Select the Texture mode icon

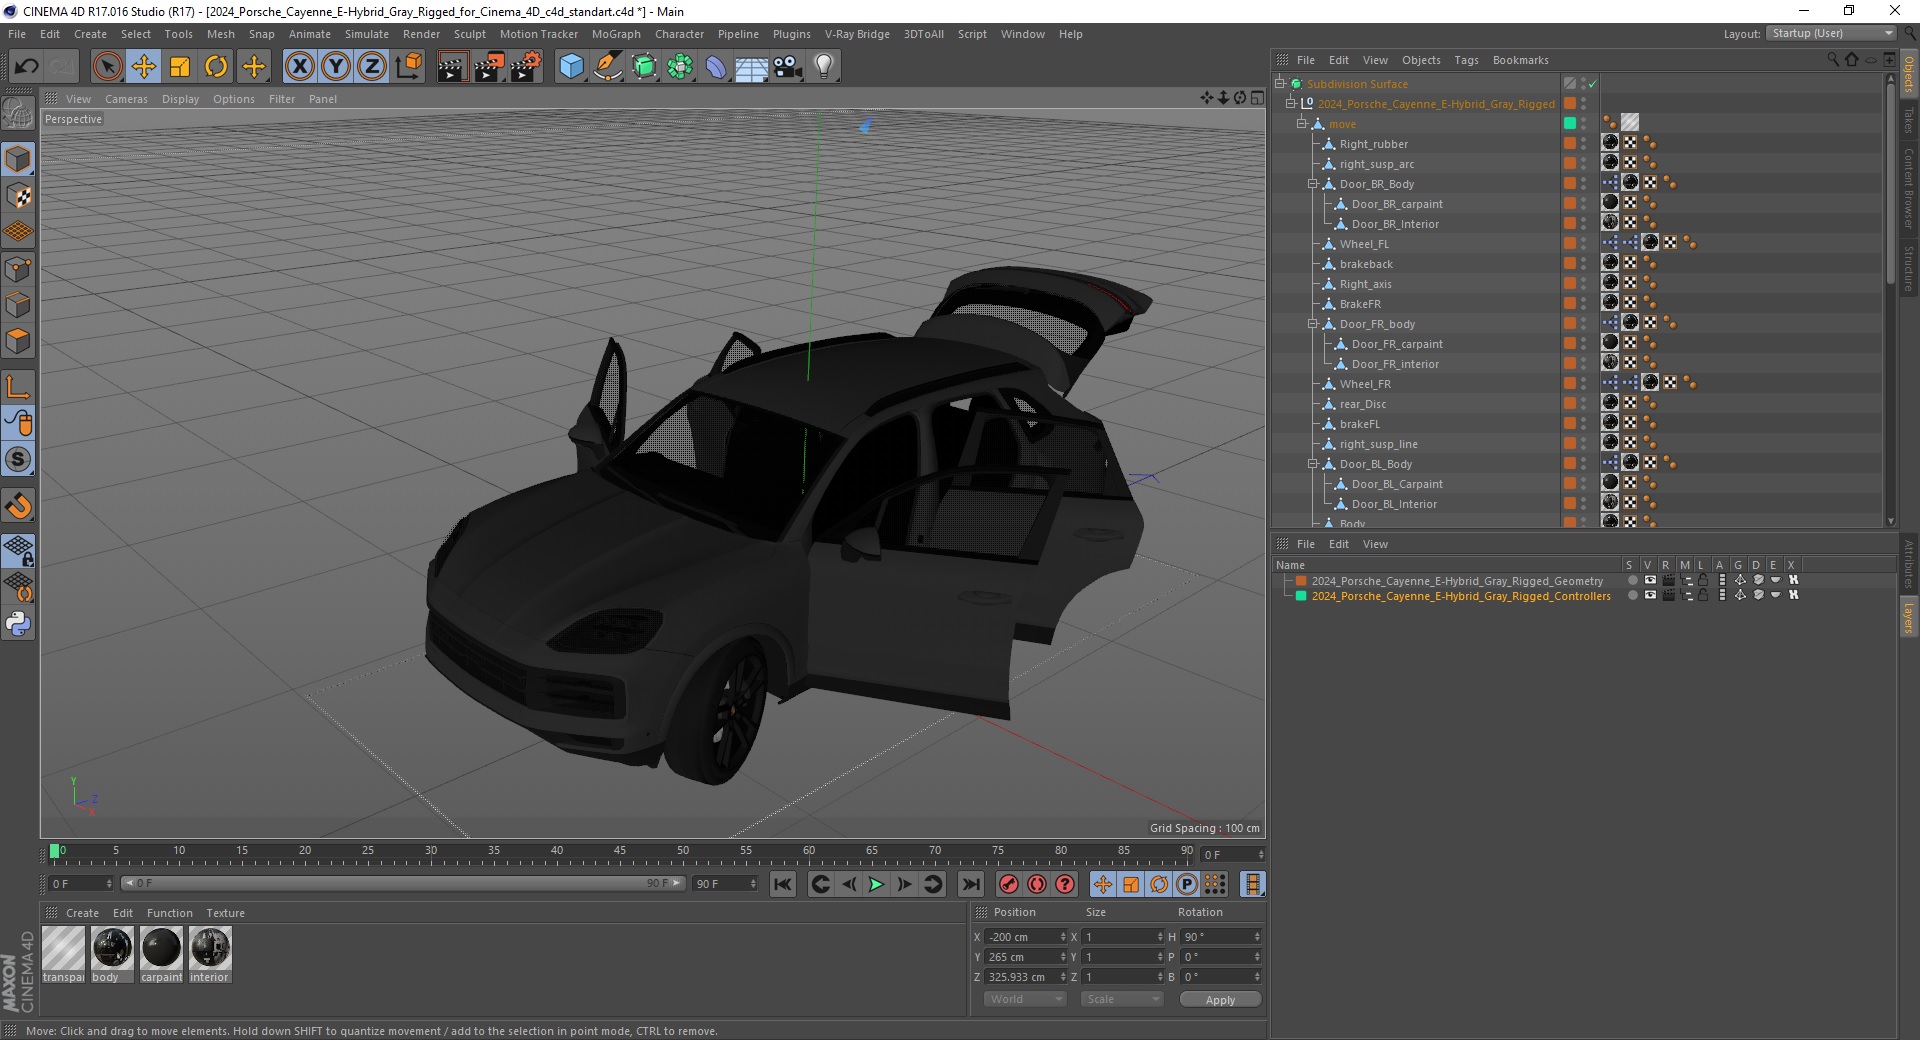(18, 196)
